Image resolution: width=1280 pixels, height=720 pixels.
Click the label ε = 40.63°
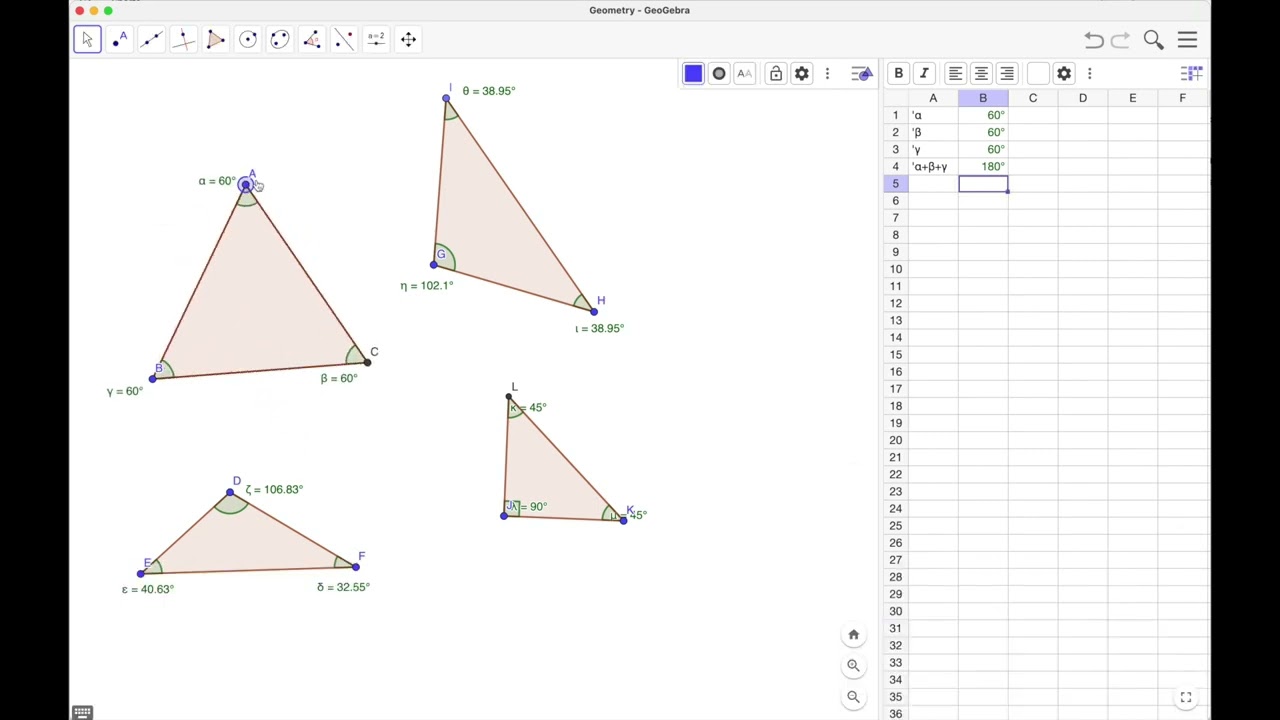pyautogui.click(x=148, y=589)
